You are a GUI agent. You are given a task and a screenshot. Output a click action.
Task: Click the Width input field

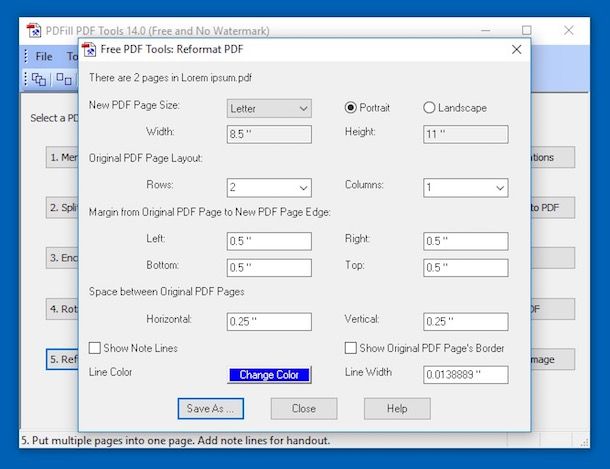pyautogui.click(x=269, y=134)
